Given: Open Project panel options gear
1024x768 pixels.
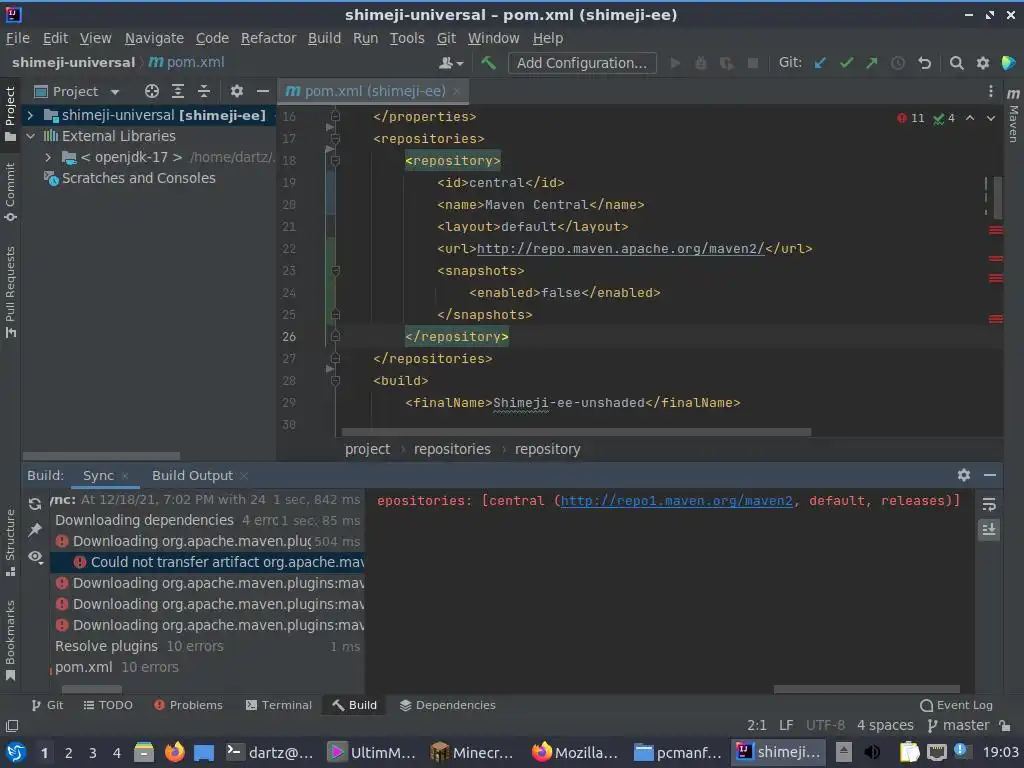Looking at the screenshot, I should pos(236,91).
